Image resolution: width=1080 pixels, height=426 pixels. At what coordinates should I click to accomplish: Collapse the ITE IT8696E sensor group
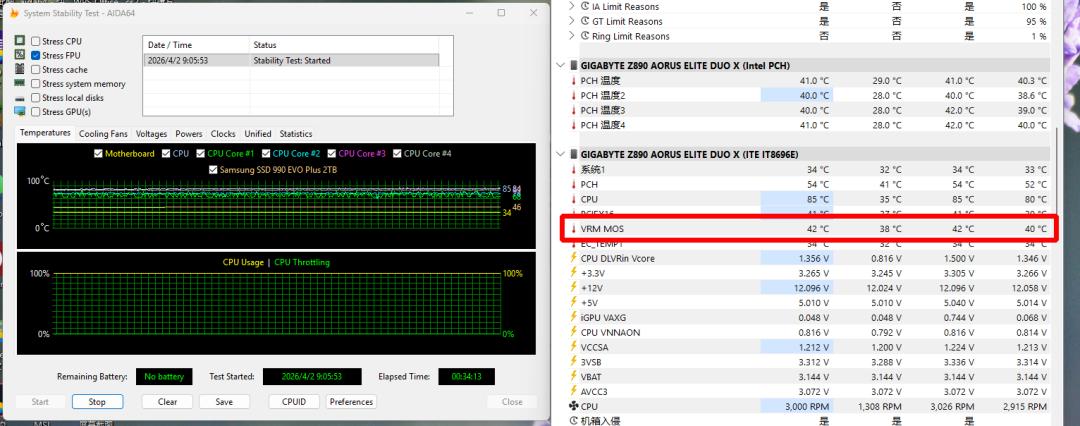[561, 154]
